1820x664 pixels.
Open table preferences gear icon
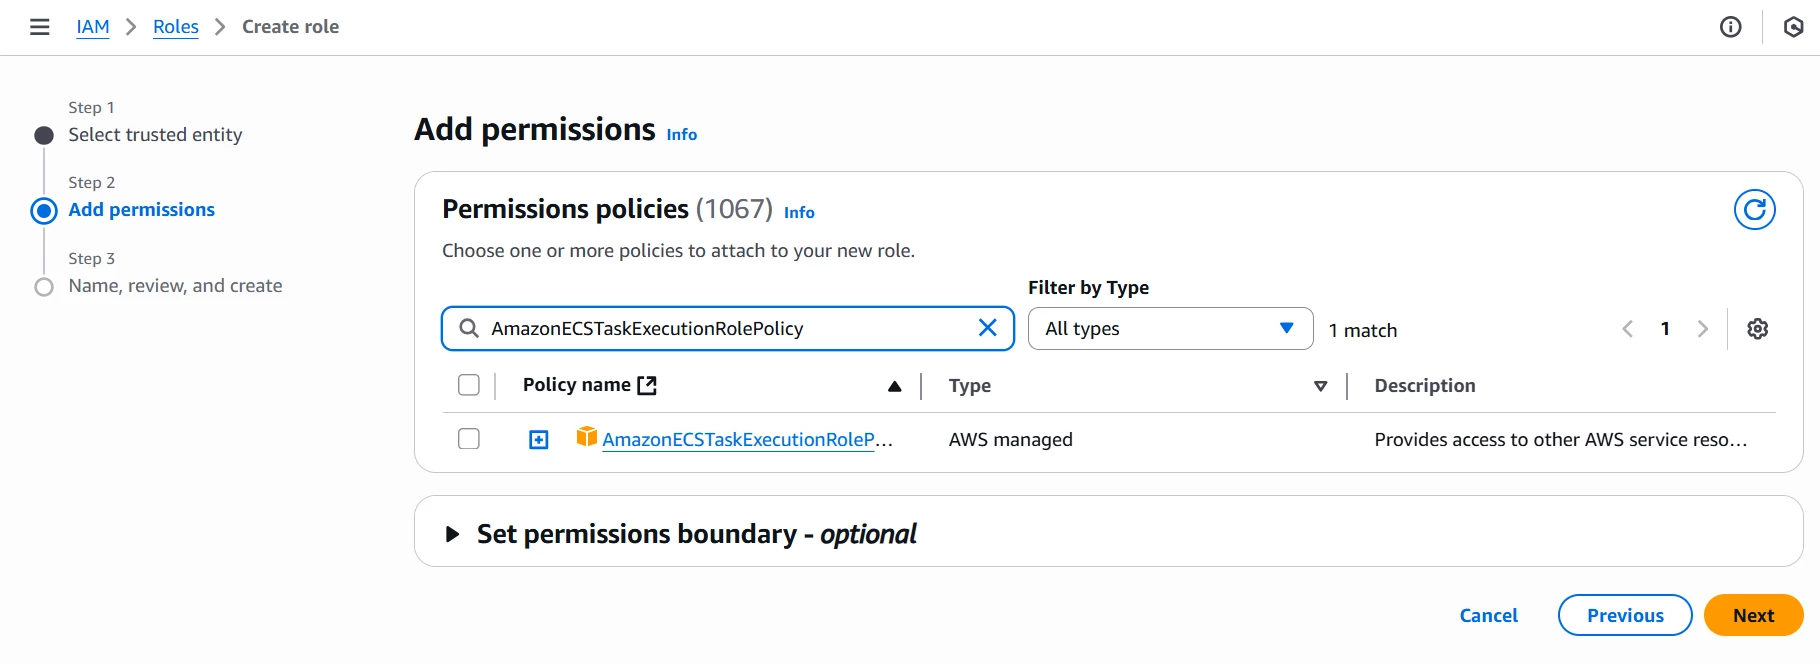pyautogui.click(x=1758, y=329)
